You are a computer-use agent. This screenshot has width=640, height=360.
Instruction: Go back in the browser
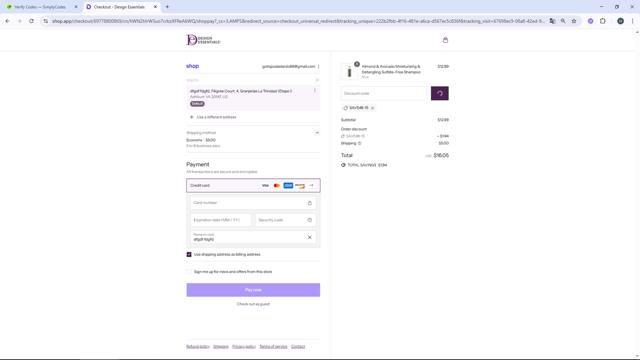click(8, 21)
